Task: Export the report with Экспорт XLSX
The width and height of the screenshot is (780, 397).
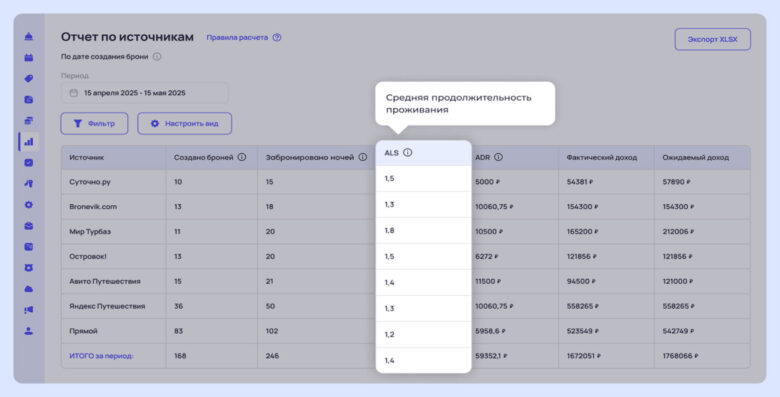Action: pos(712,39)
